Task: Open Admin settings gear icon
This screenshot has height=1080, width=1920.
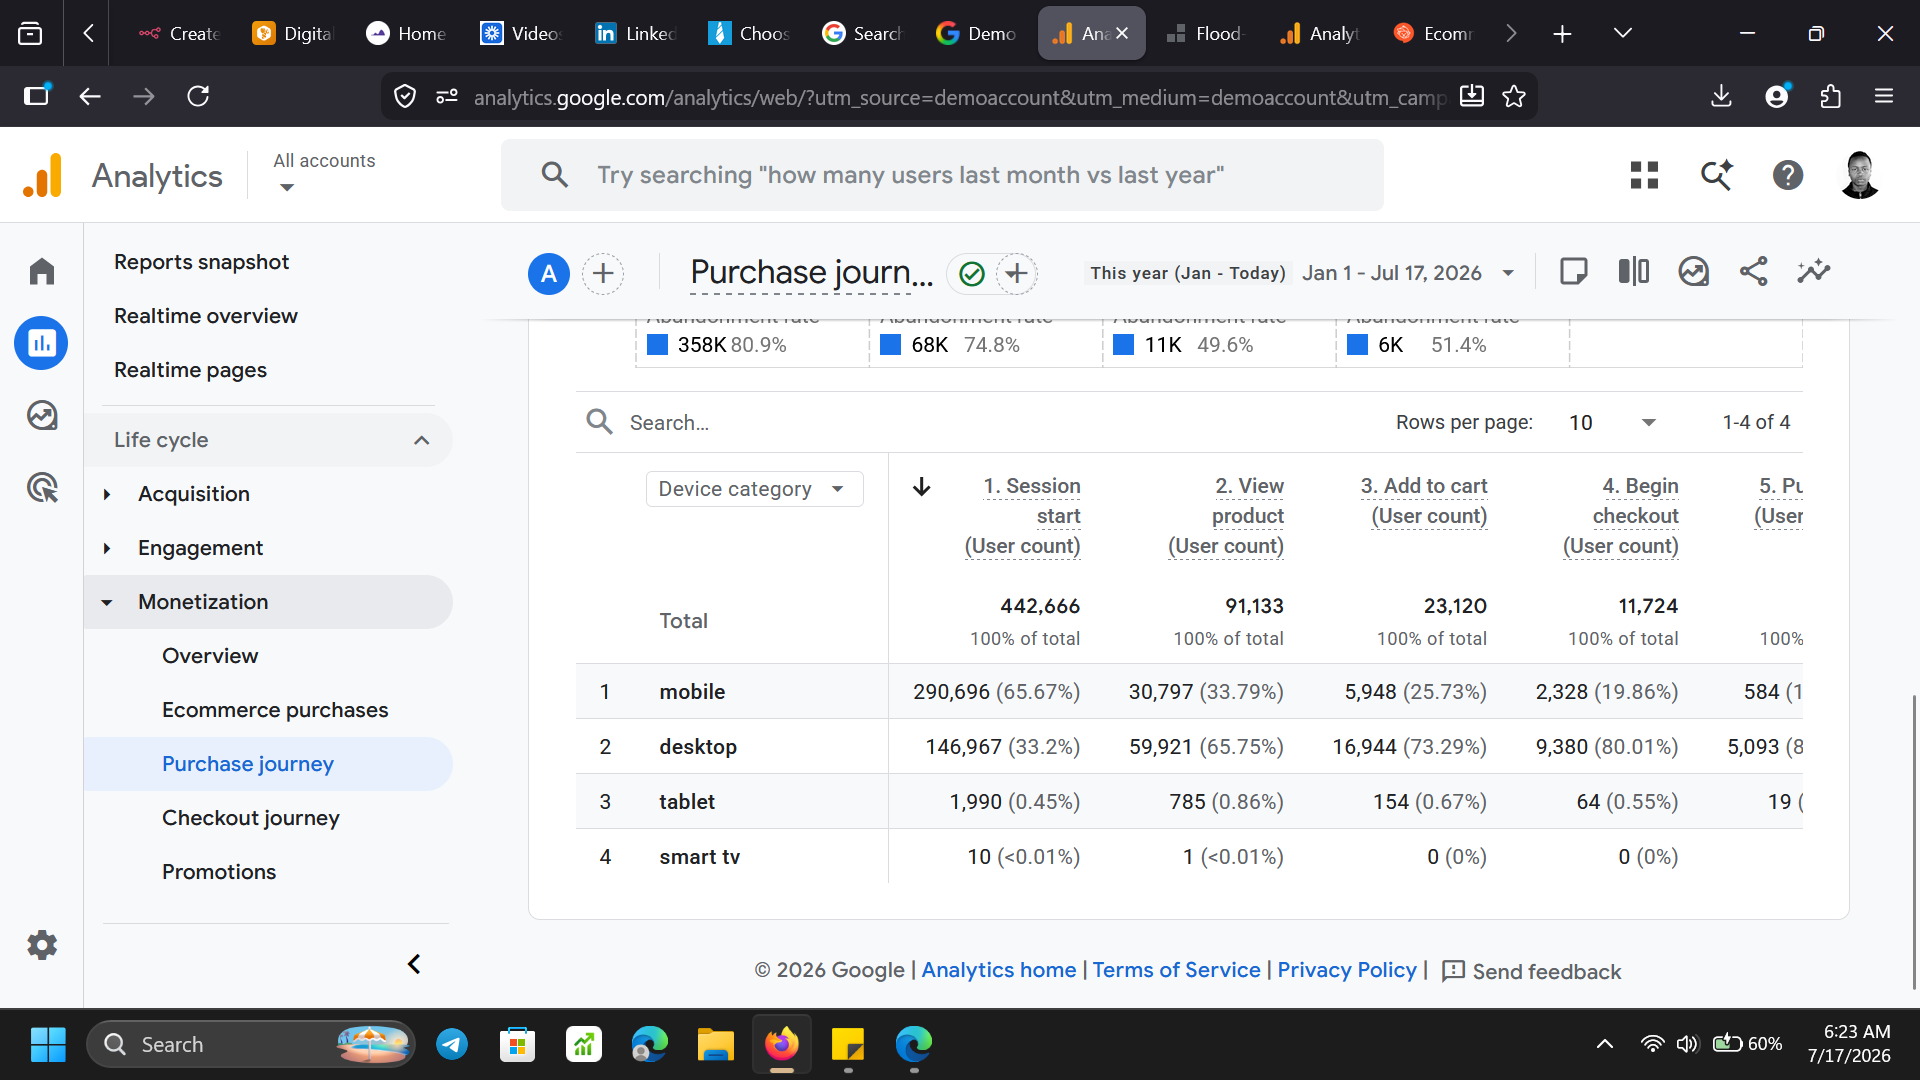Action: tap(41, 945)
